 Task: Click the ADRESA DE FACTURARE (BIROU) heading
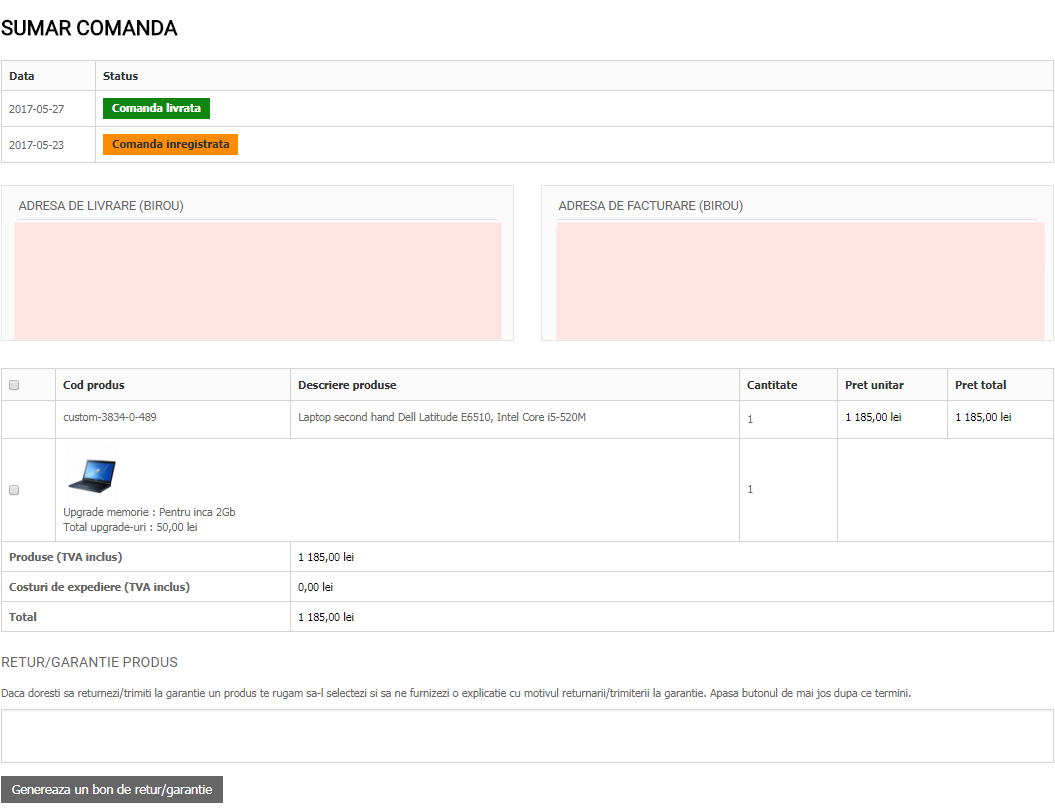(651, 206)
